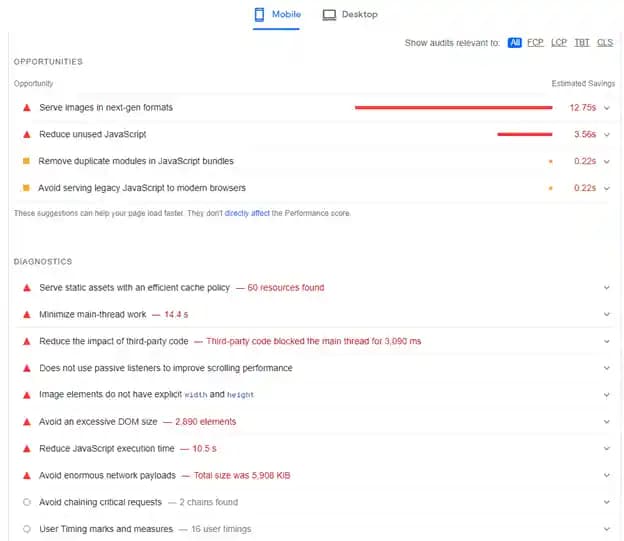624x541 pixels.
Task: Expand Minimize main-thread work chevron
Action: [606, 314]
